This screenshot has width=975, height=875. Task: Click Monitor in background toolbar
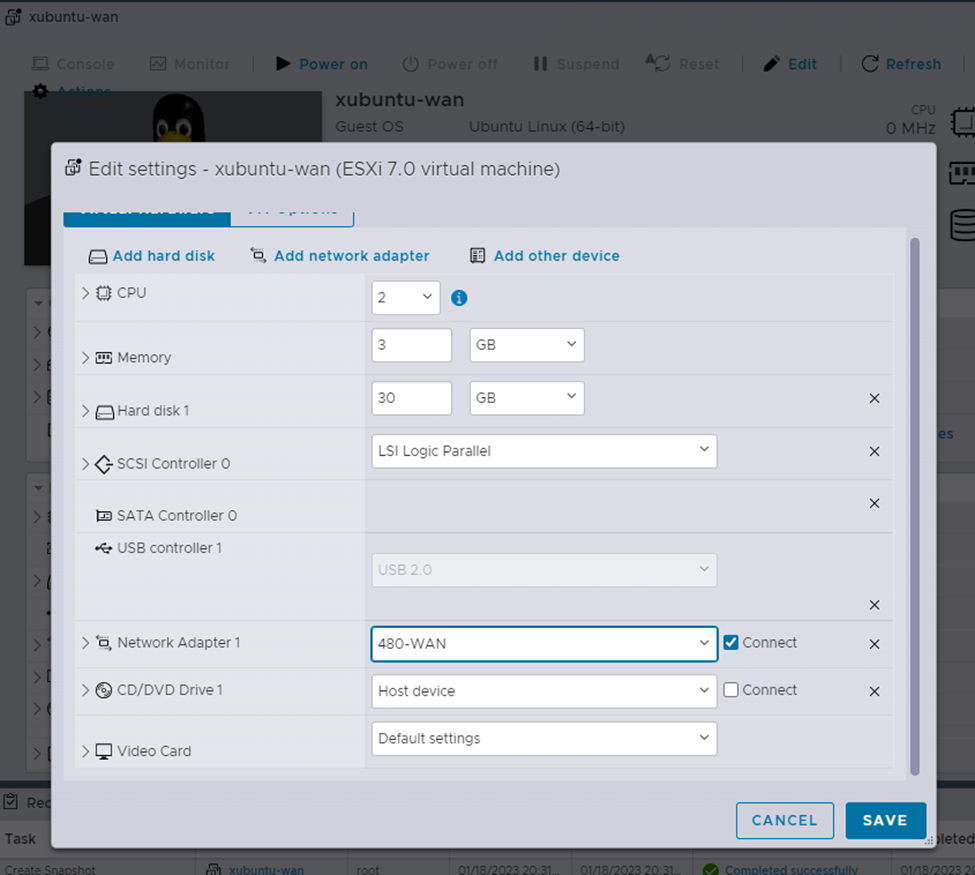point(190,64)
